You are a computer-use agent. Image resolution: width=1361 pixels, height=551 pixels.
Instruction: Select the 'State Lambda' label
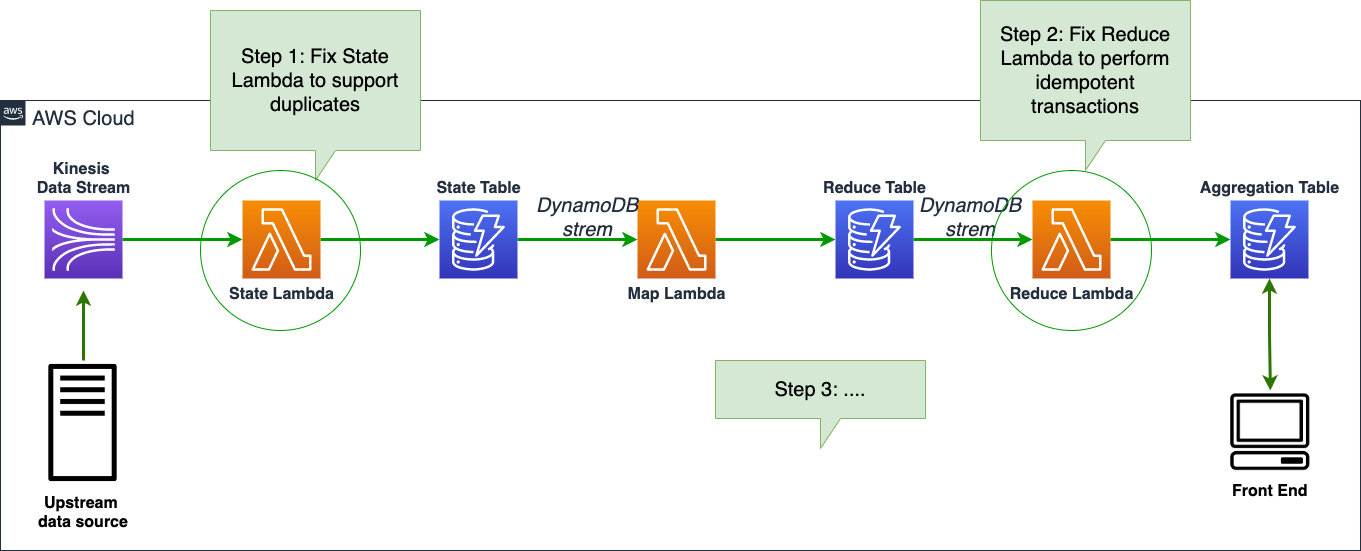pos(281,293)
